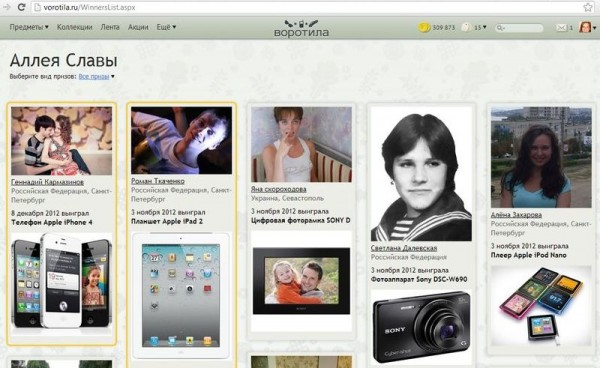The height and width of the screenshot is (368, 600).
Task: Click Яна Скороходова's winner photo
Action: [301, 144]
